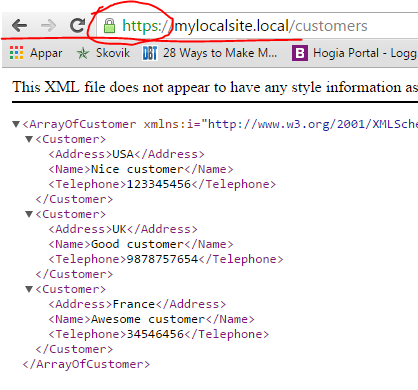Collapse the Customer node with UK address
Viewport: 418px width, 390px height.
[x=29, y=214]
